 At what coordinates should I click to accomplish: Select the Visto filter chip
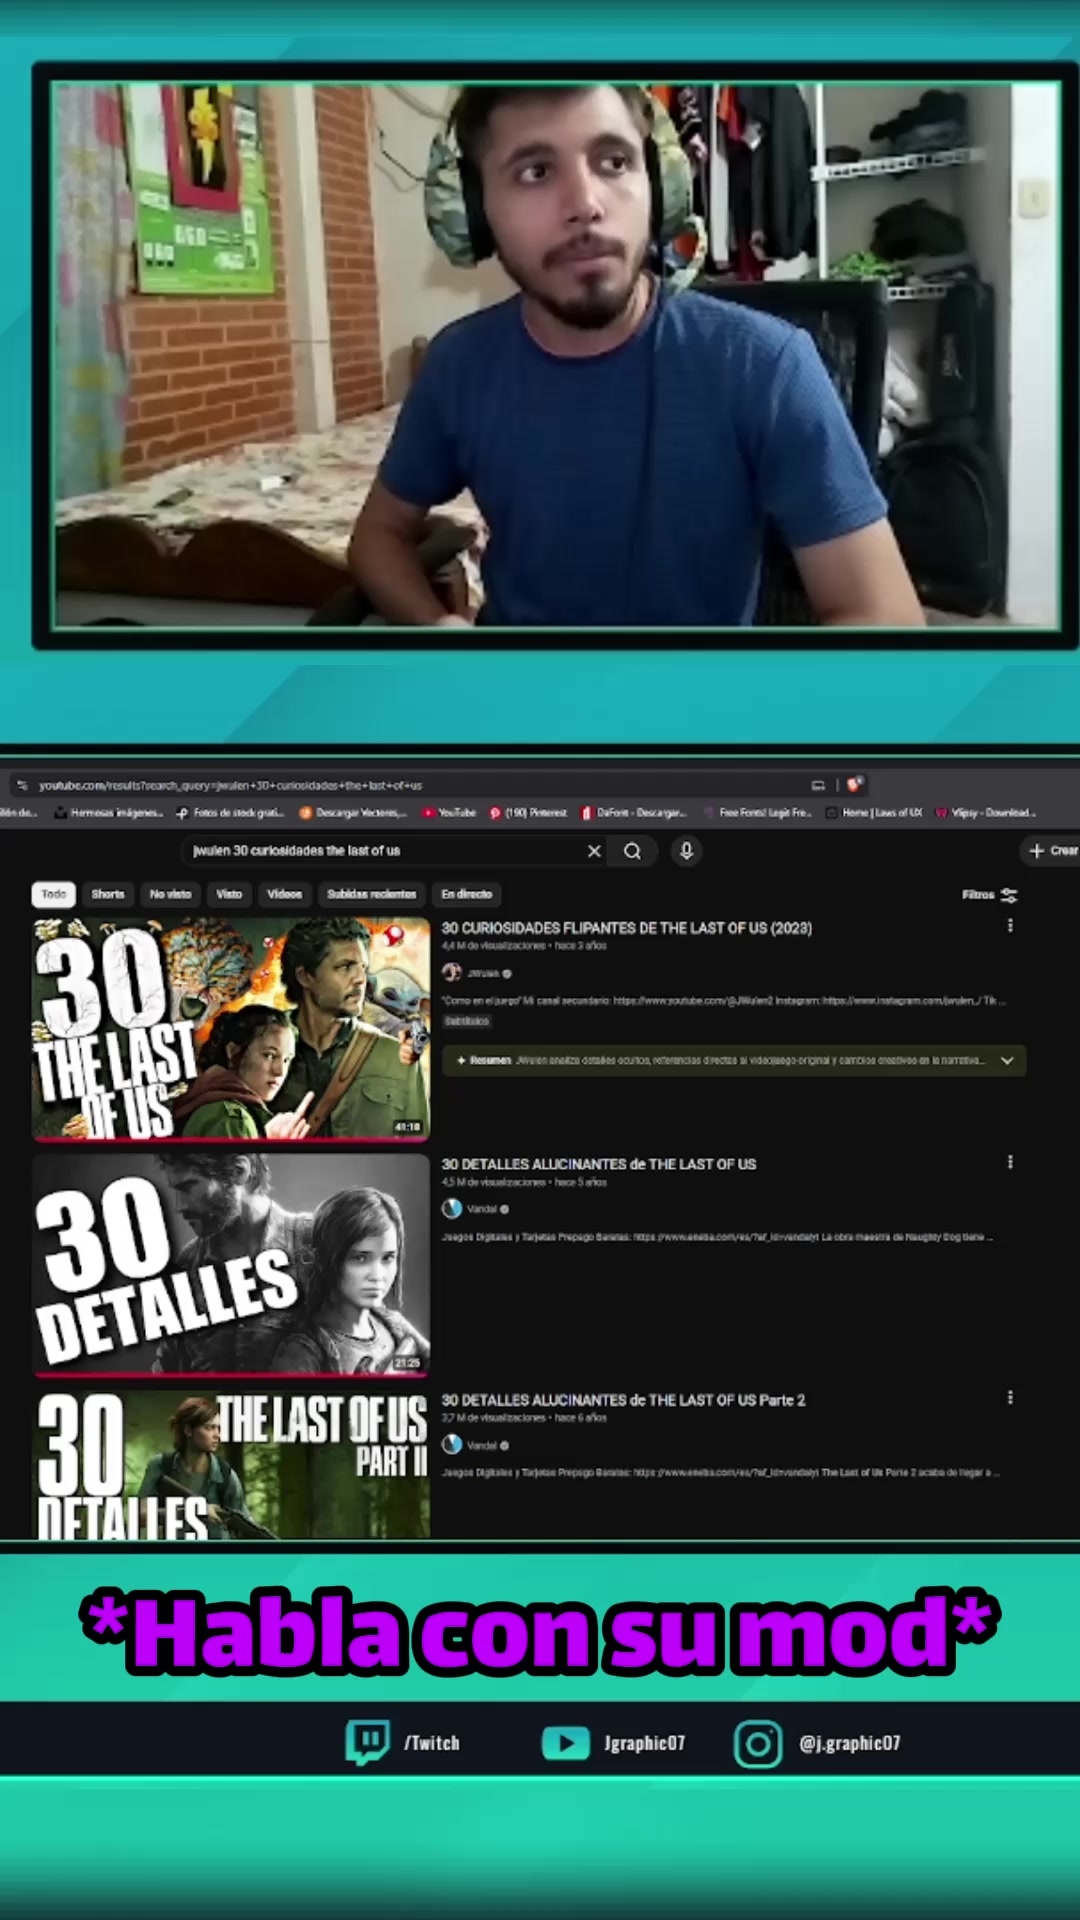point(229,894)
